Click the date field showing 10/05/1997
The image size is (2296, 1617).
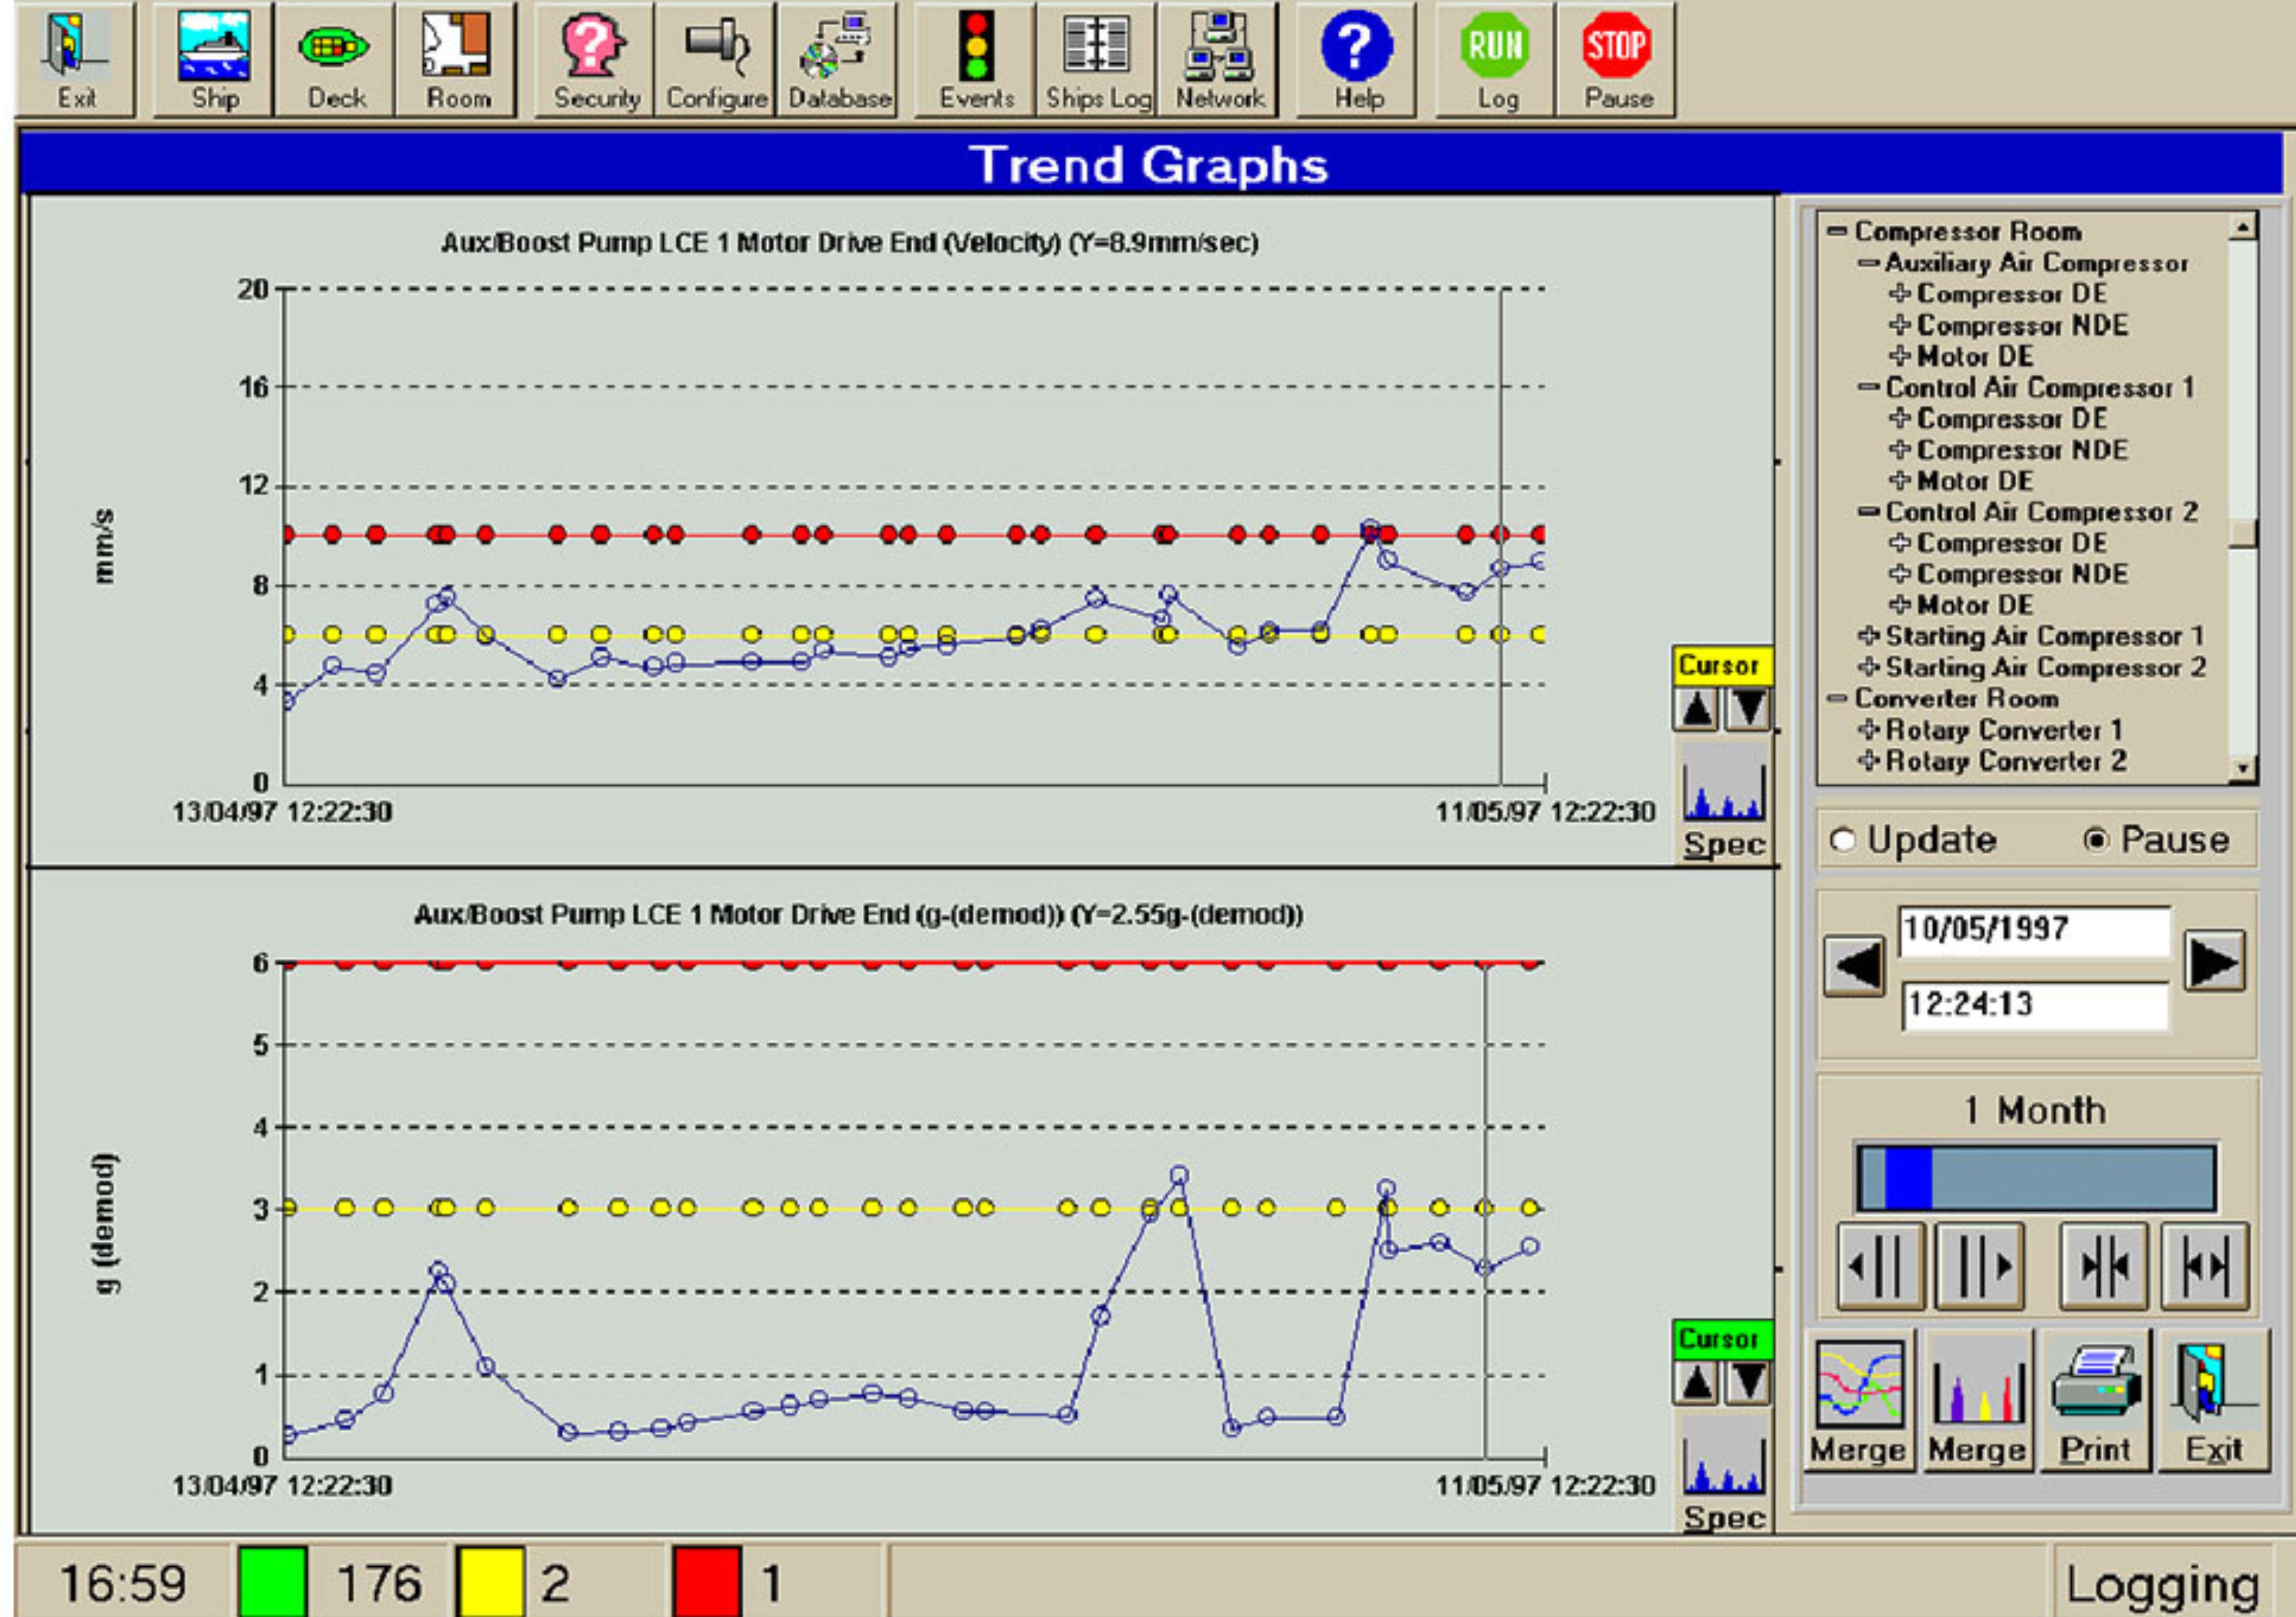[2033, 930]
